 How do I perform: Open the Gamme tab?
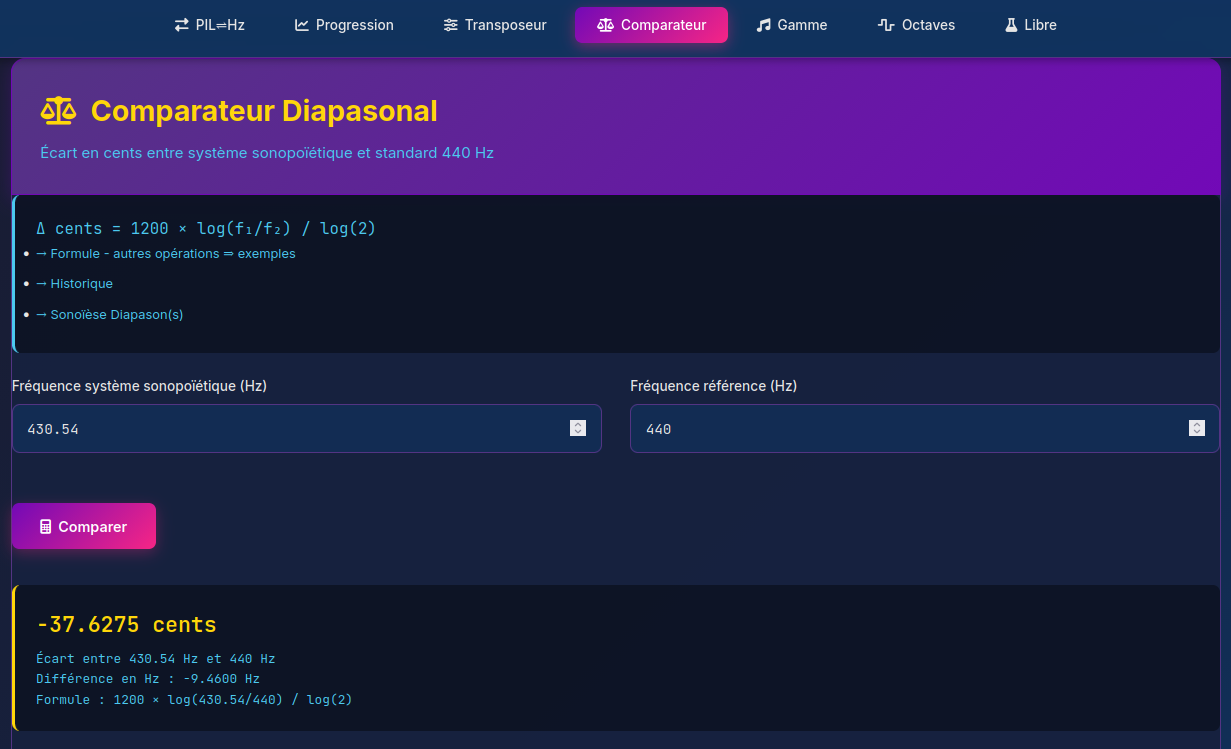(792, 25)
